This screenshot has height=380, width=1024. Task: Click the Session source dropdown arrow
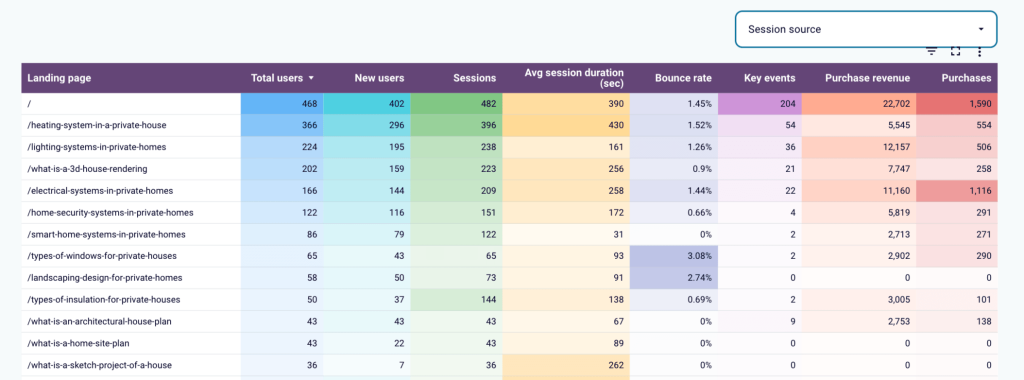pyautogui.click(x=981, y=29)
